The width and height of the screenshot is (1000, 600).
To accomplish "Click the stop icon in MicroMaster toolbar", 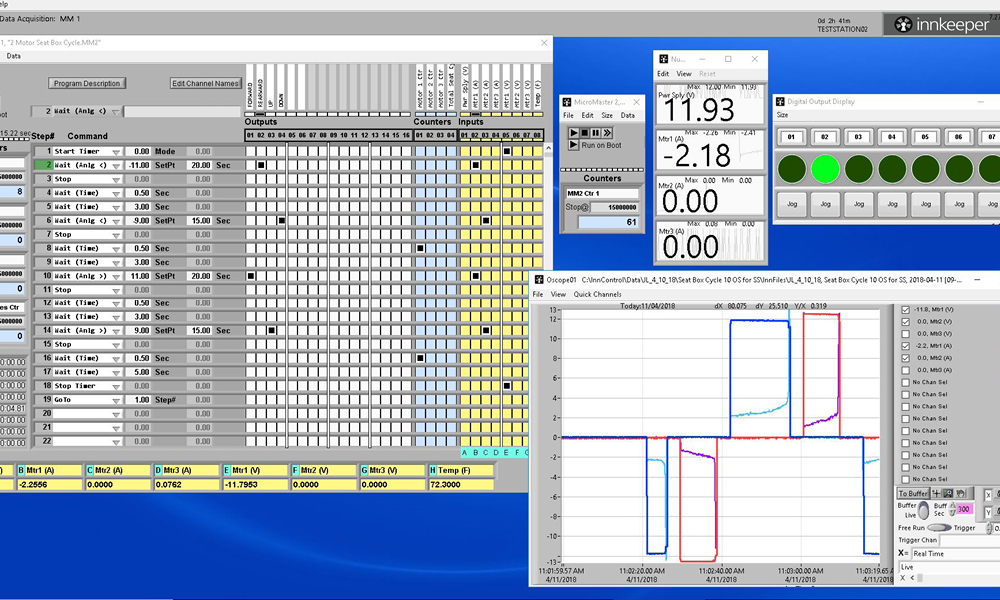I will (584, 132).
